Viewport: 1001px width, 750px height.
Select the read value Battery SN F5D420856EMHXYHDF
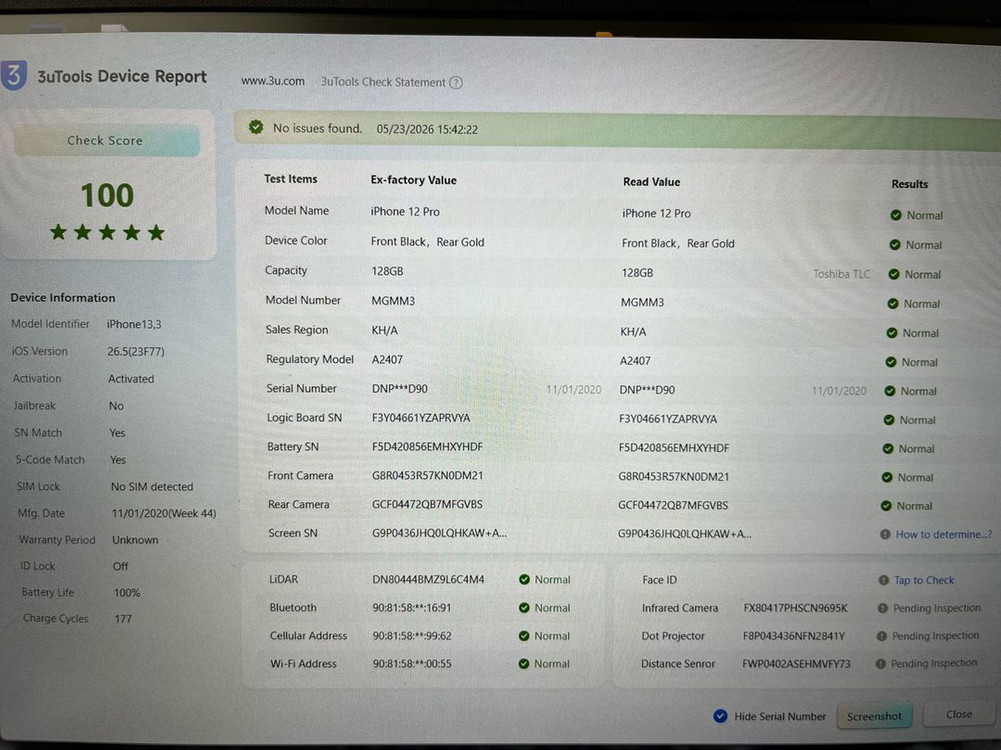point(674,447)
